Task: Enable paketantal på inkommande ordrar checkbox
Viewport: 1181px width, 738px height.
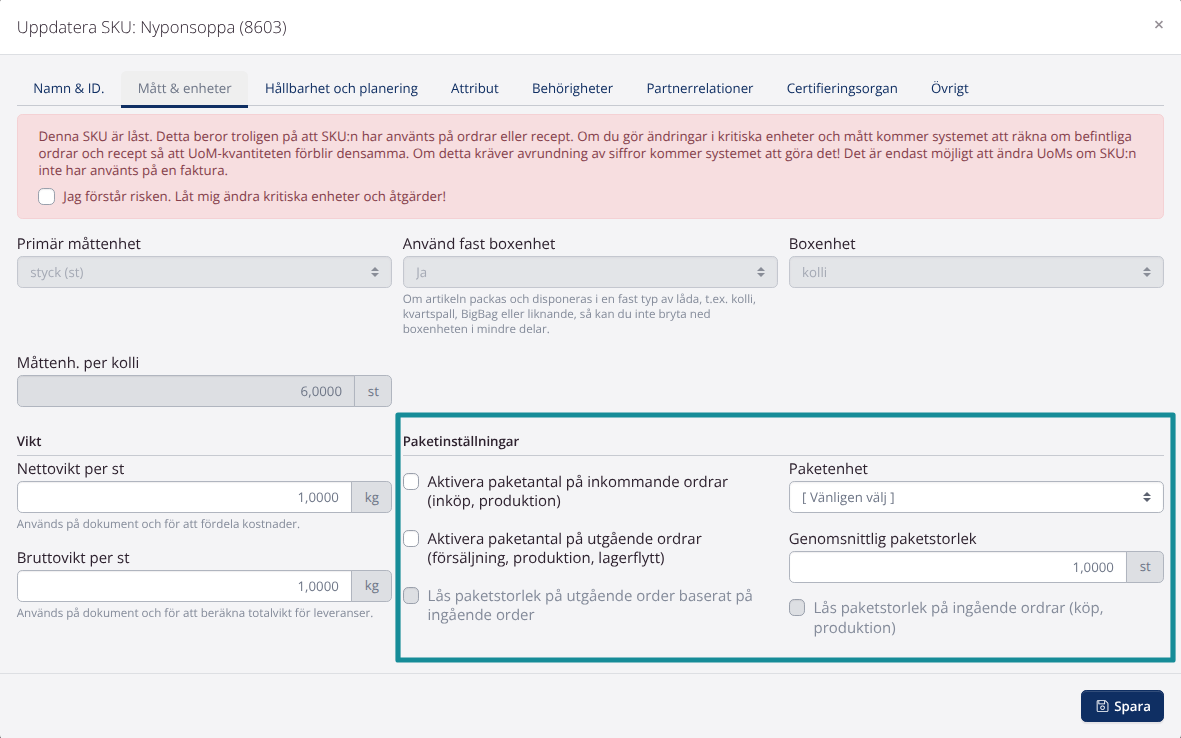Action: tap(411, 482)
